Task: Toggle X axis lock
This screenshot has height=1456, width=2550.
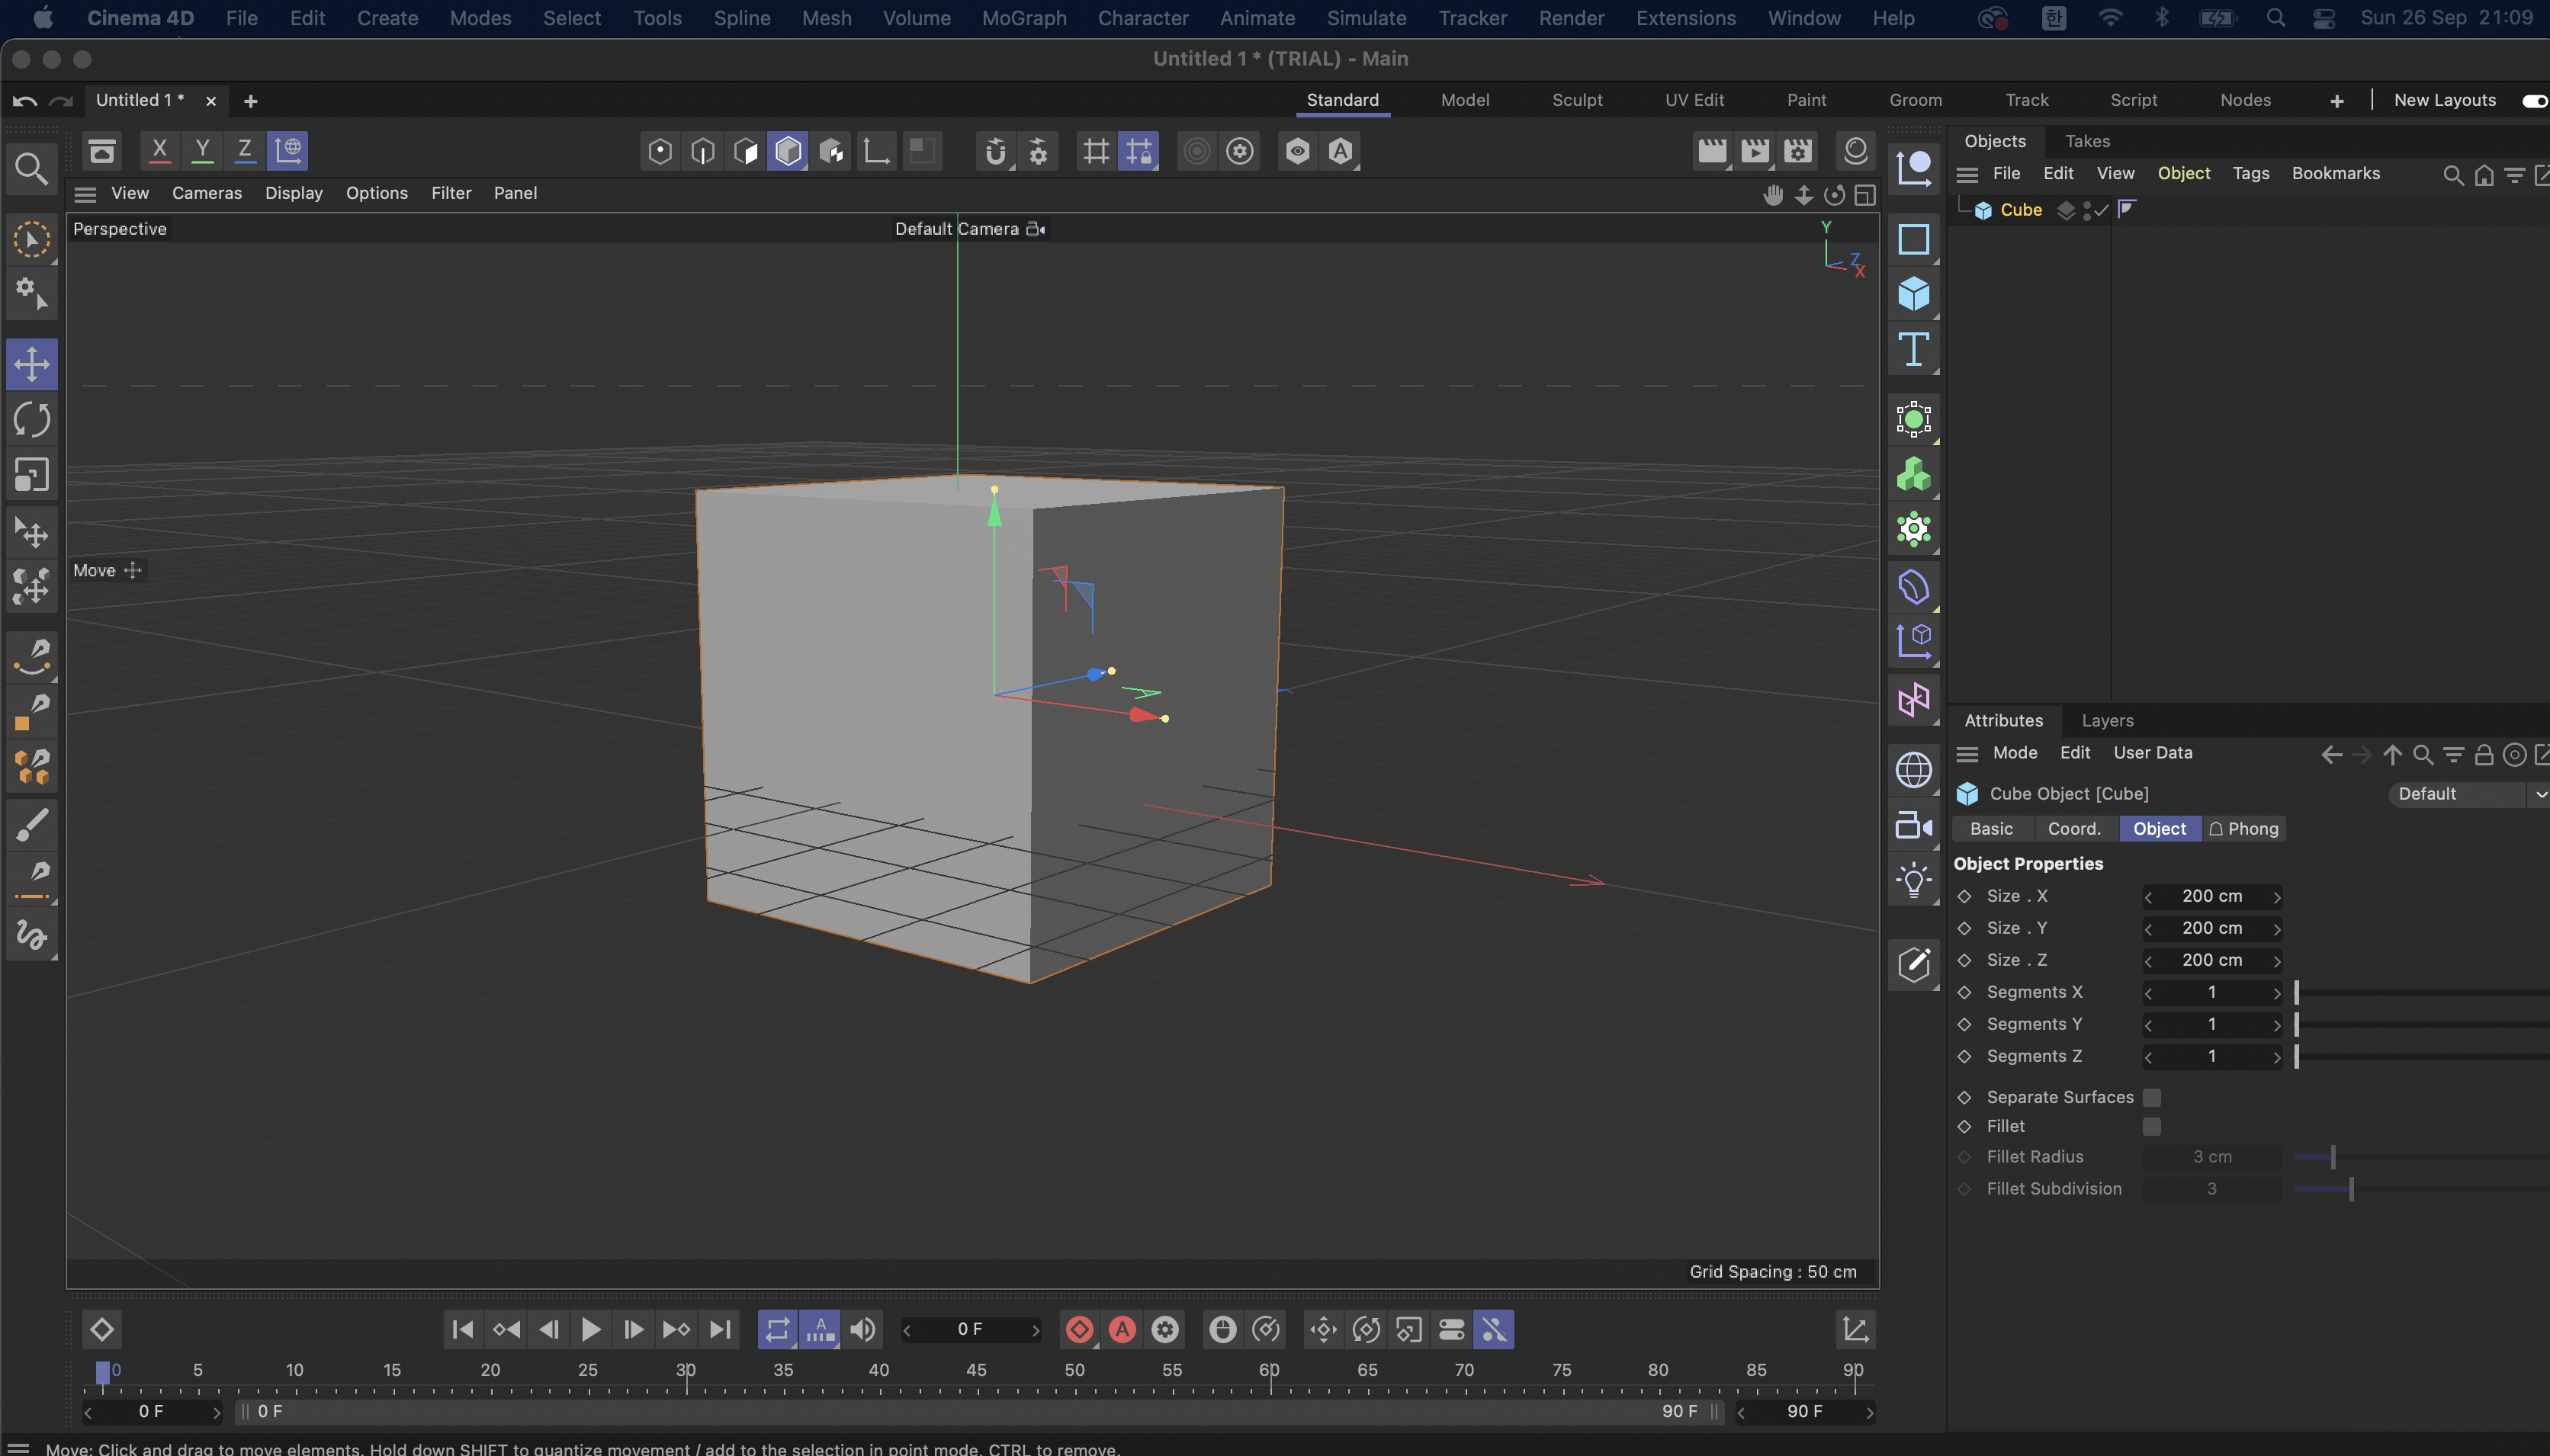Action: 159,151
